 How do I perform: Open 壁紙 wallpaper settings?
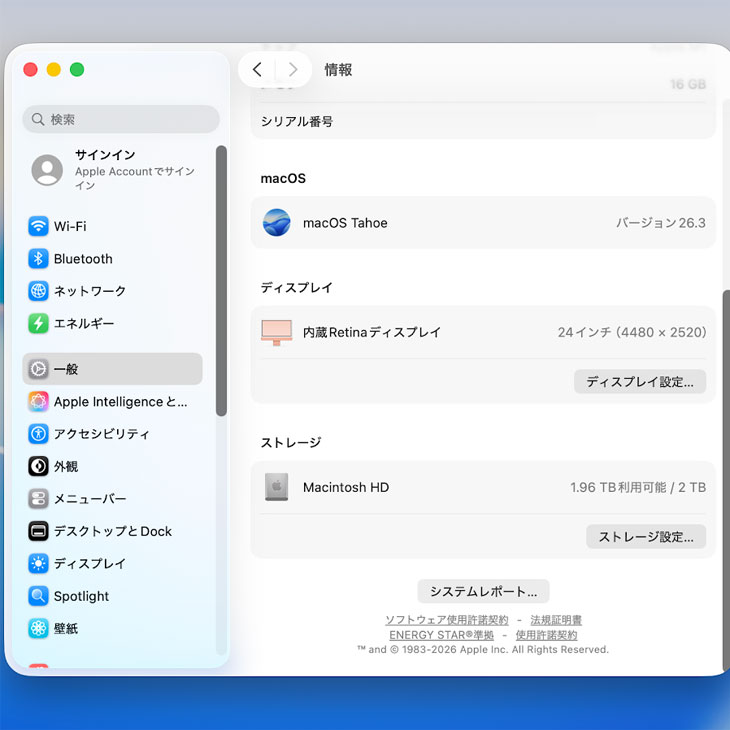(66, 628)
